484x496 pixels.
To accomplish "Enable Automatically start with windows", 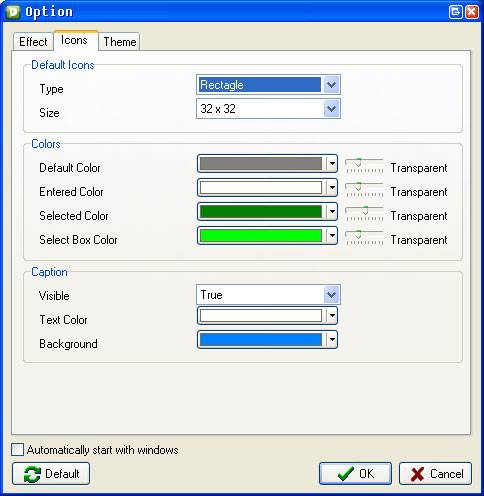I will 17,449.
